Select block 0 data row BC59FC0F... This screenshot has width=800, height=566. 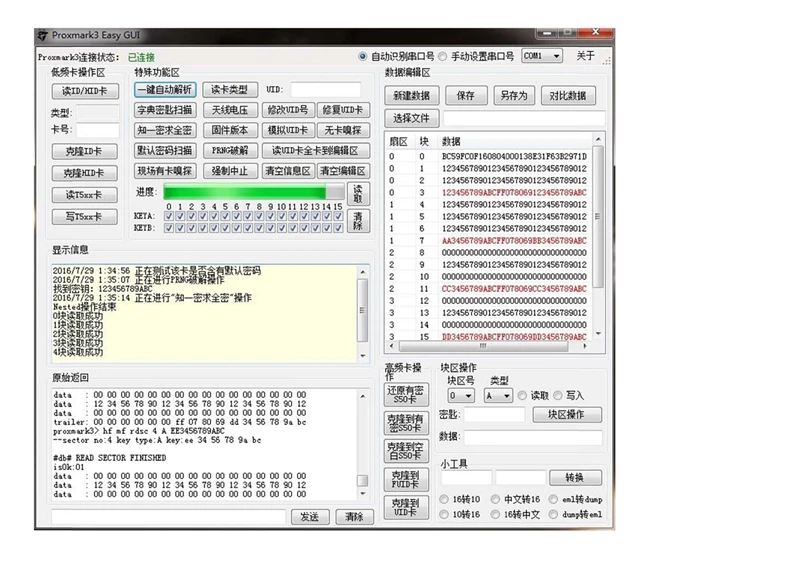click(x=488, y=156)
